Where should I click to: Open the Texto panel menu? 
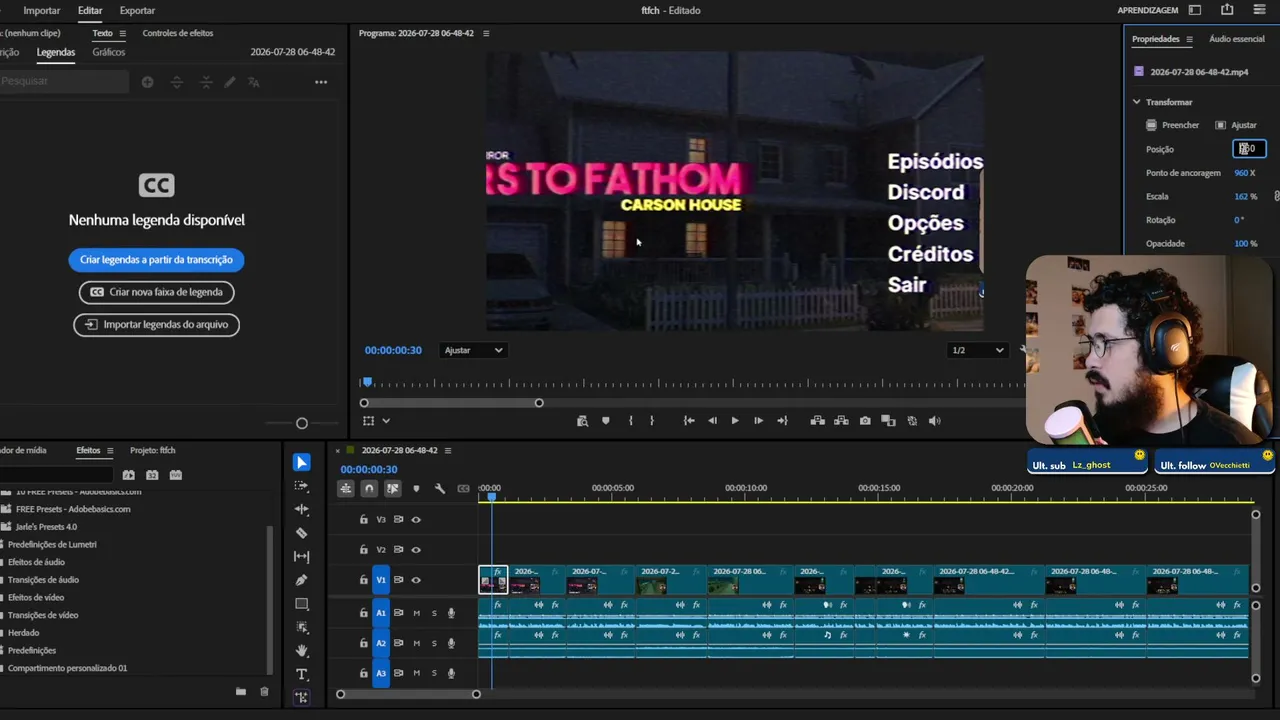[x=123, y=33]
